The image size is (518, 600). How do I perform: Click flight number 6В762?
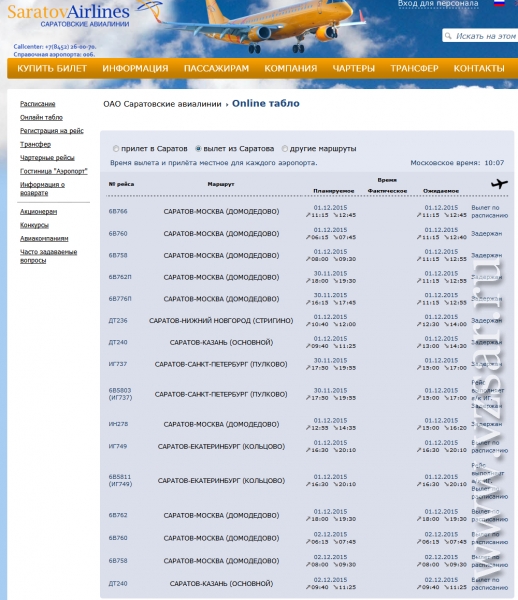(118, 515)
